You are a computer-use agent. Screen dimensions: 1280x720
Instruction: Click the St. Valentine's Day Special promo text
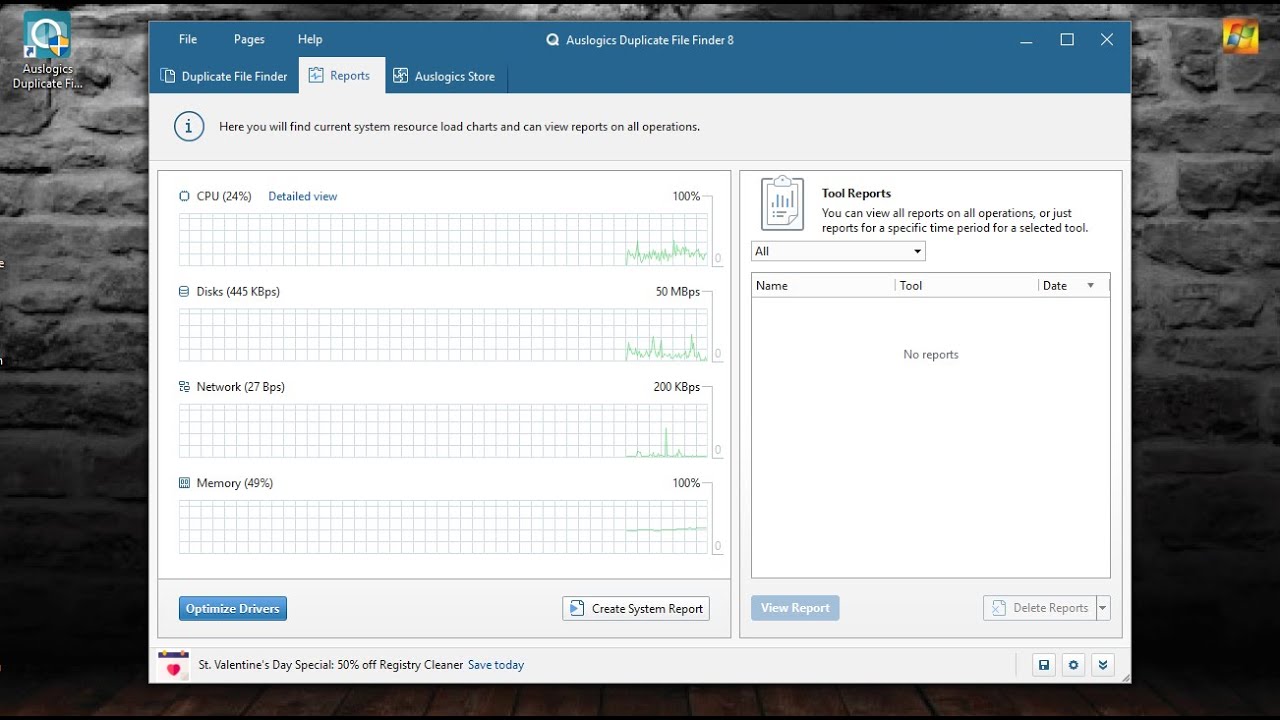click(x=331, y=665)
